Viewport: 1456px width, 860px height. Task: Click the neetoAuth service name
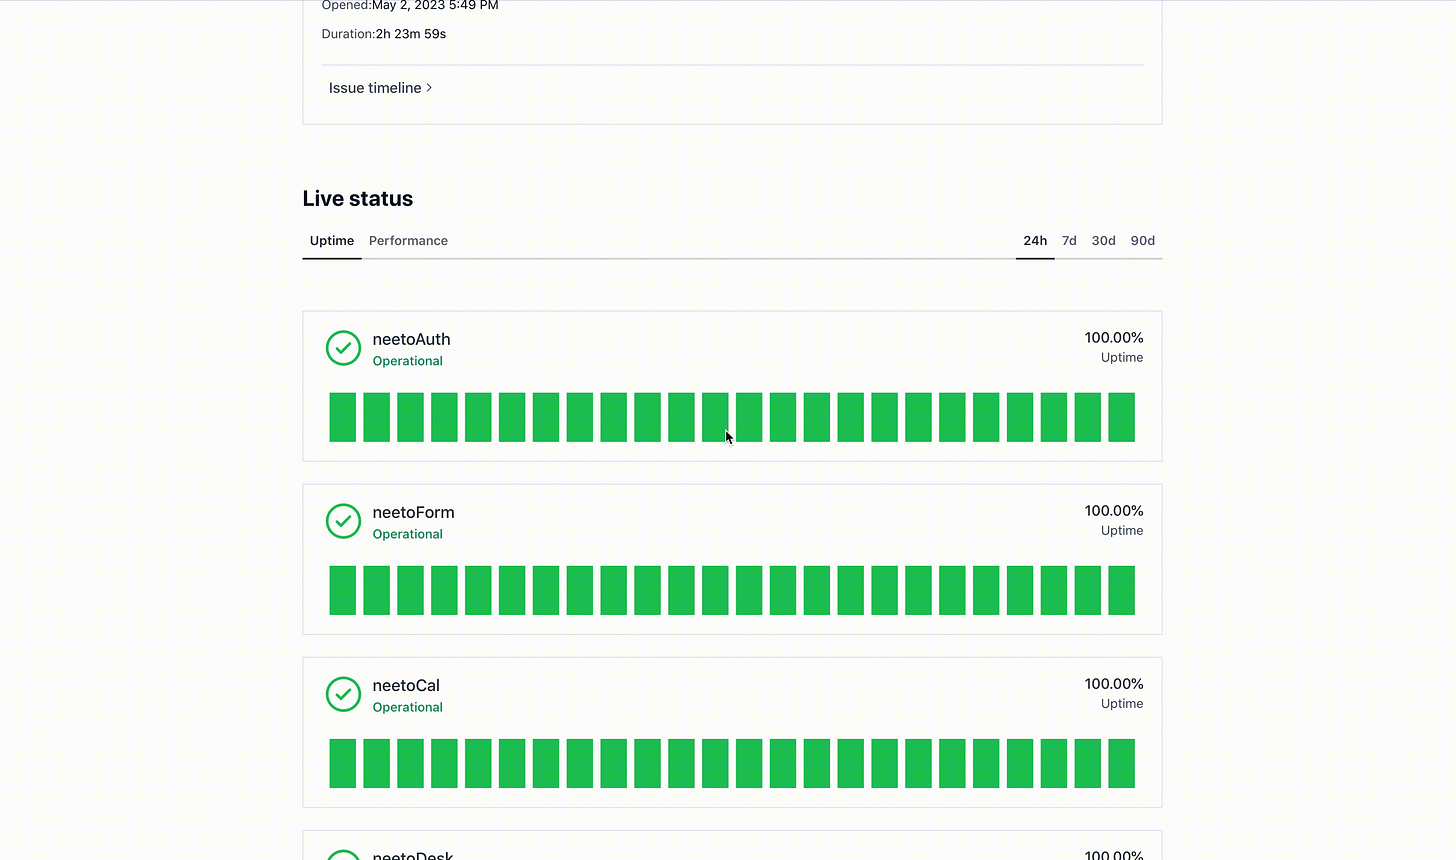411,339
